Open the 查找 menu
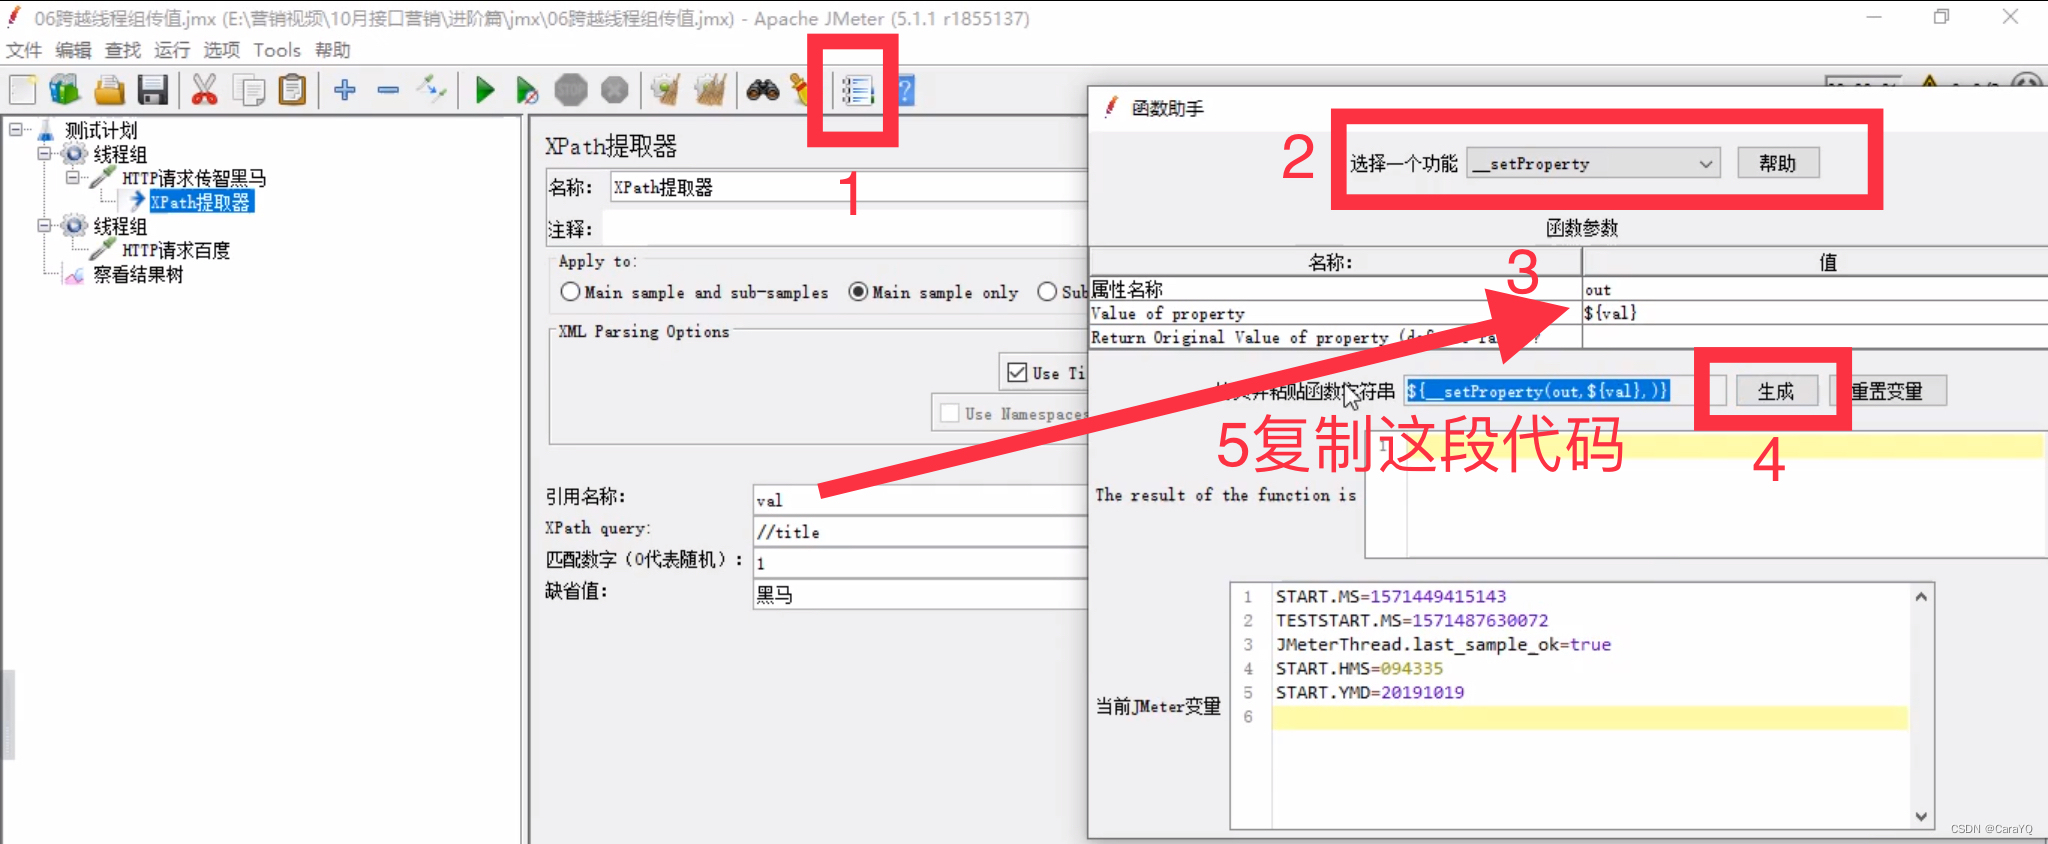This screenshot has height=844, width=2048. tap(123, 50)
